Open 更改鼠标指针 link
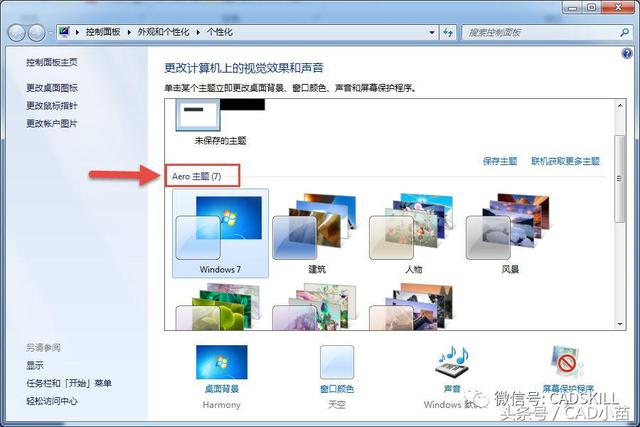This screenshot has height=427, width=640. pos(52,106)
